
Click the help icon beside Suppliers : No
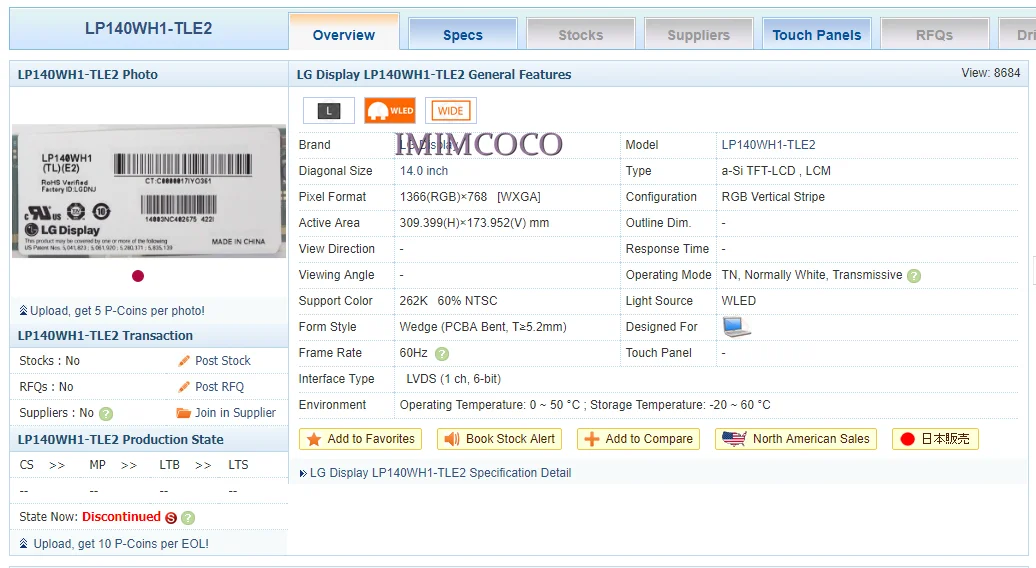point(106,413)
